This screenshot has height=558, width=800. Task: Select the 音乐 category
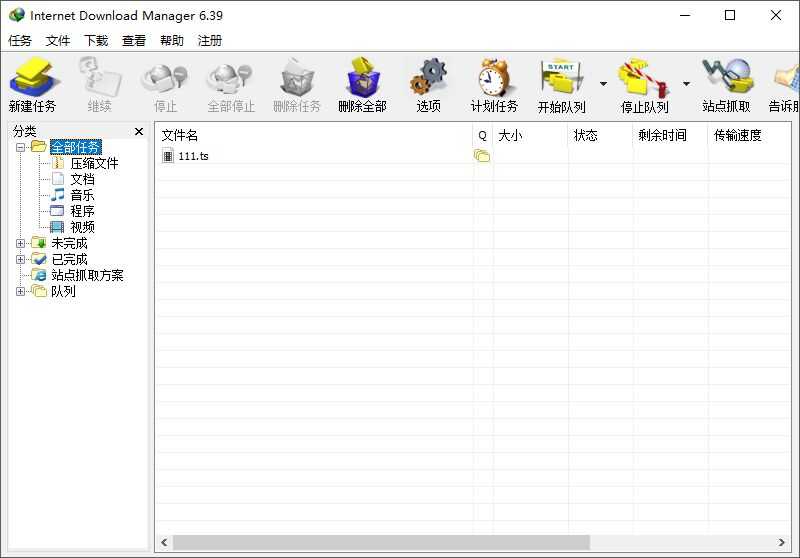(82, 195)
